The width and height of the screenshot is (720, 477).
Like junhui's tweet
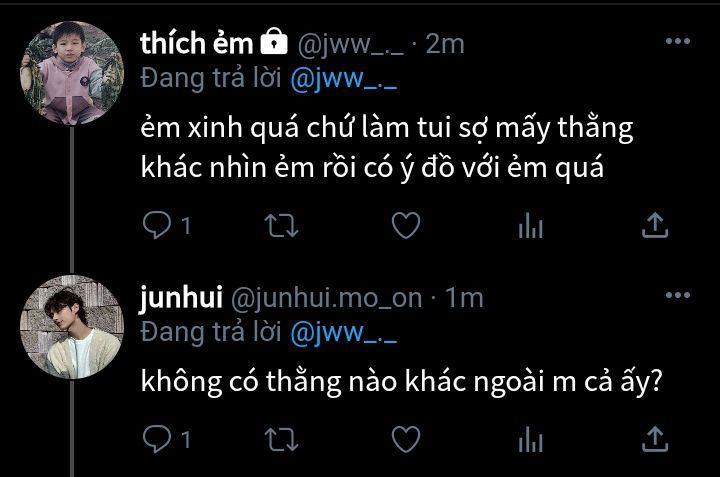tap(406, 439)
